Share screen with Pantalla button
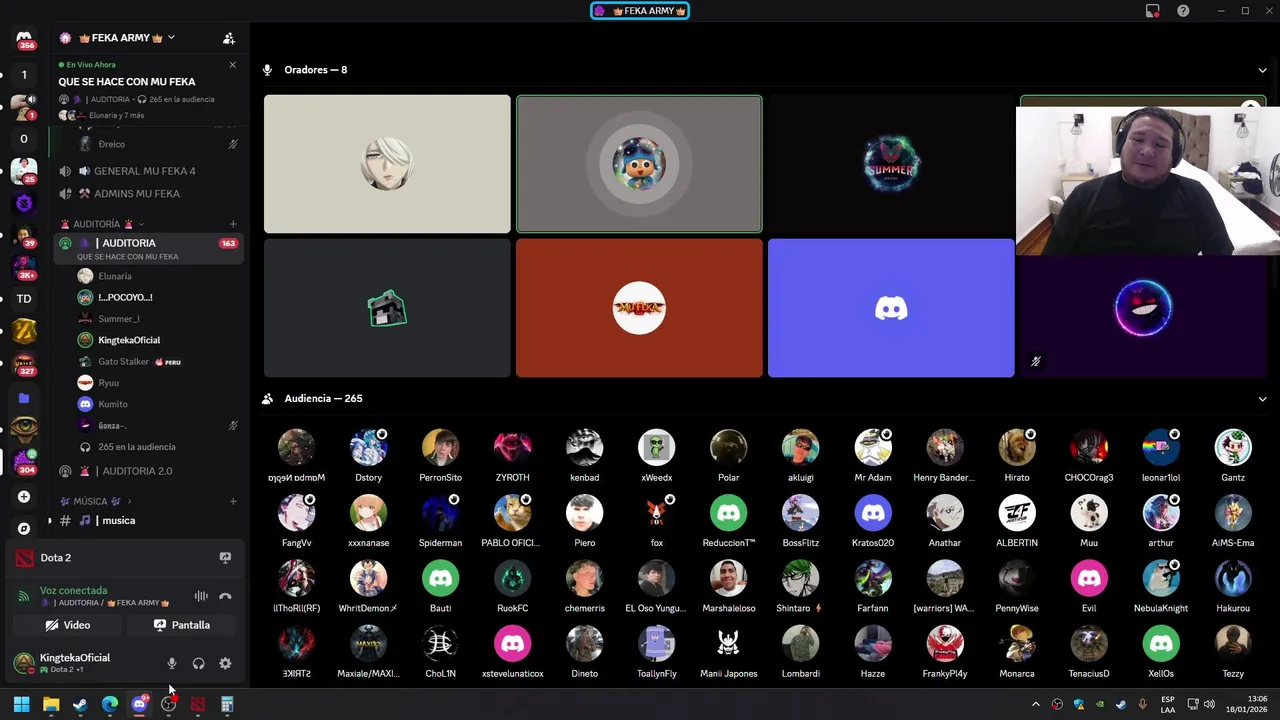 click(x=181, y=625)
